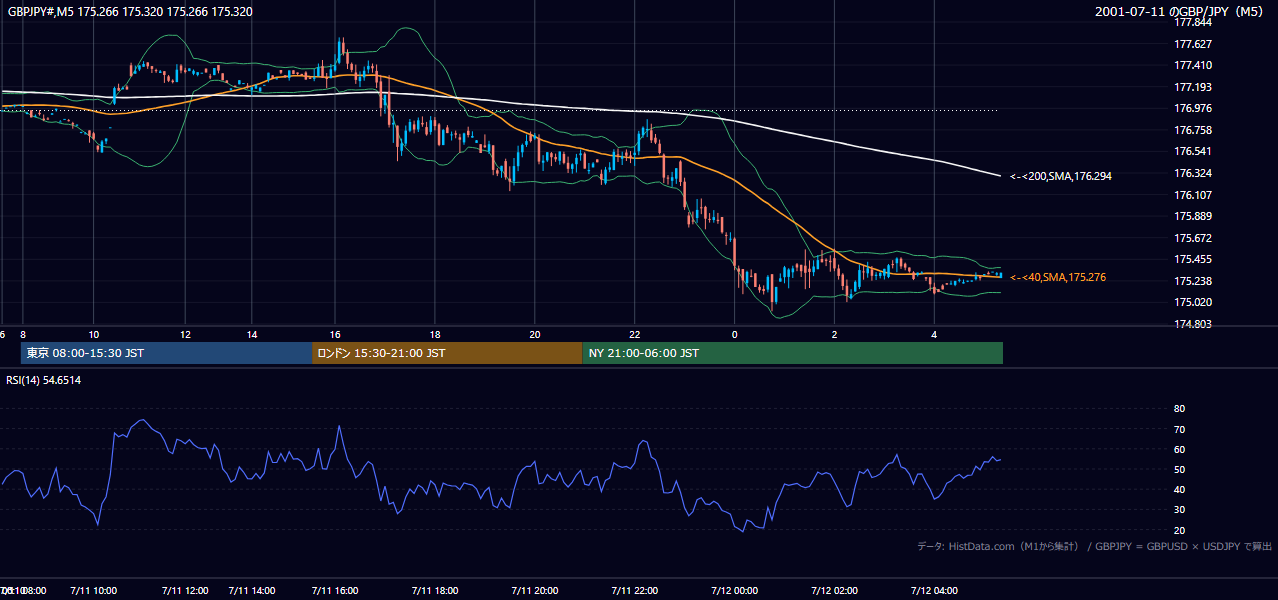Click the 7/11 20:00 bottom time label

(x=534, y=591)
